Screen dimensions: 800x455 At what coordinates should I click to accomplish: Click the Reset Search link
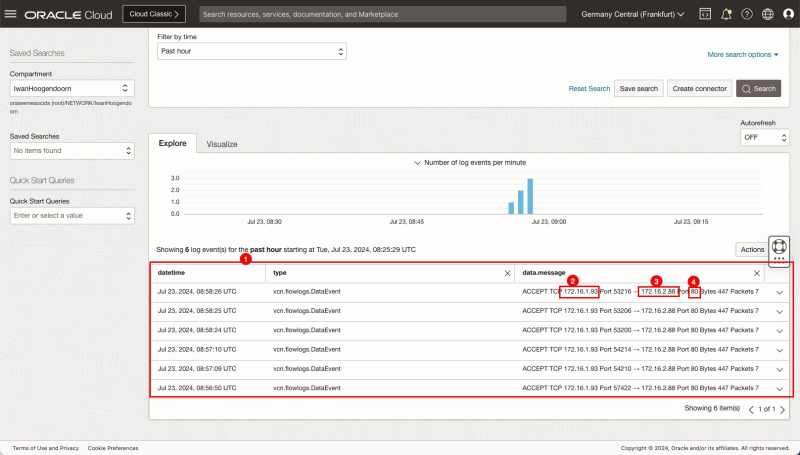point(589,89)
